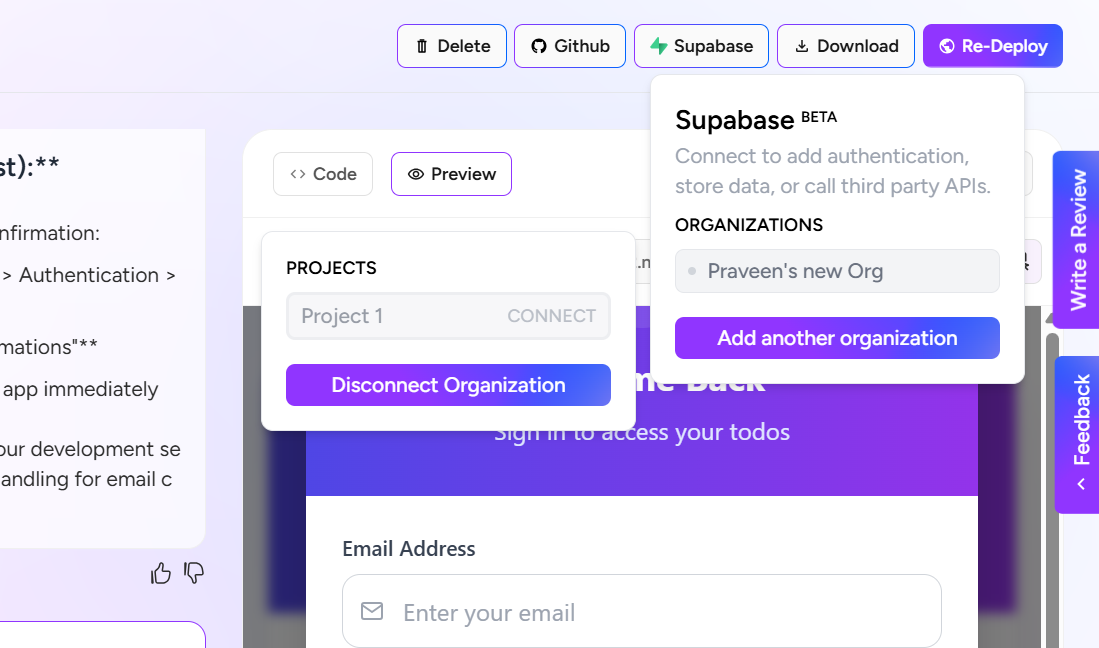Image resolution: width=1099 pixels, height=648 pixels.
Task: Click the Feedback chevron arrow
Action: (x=1081, y=484)
